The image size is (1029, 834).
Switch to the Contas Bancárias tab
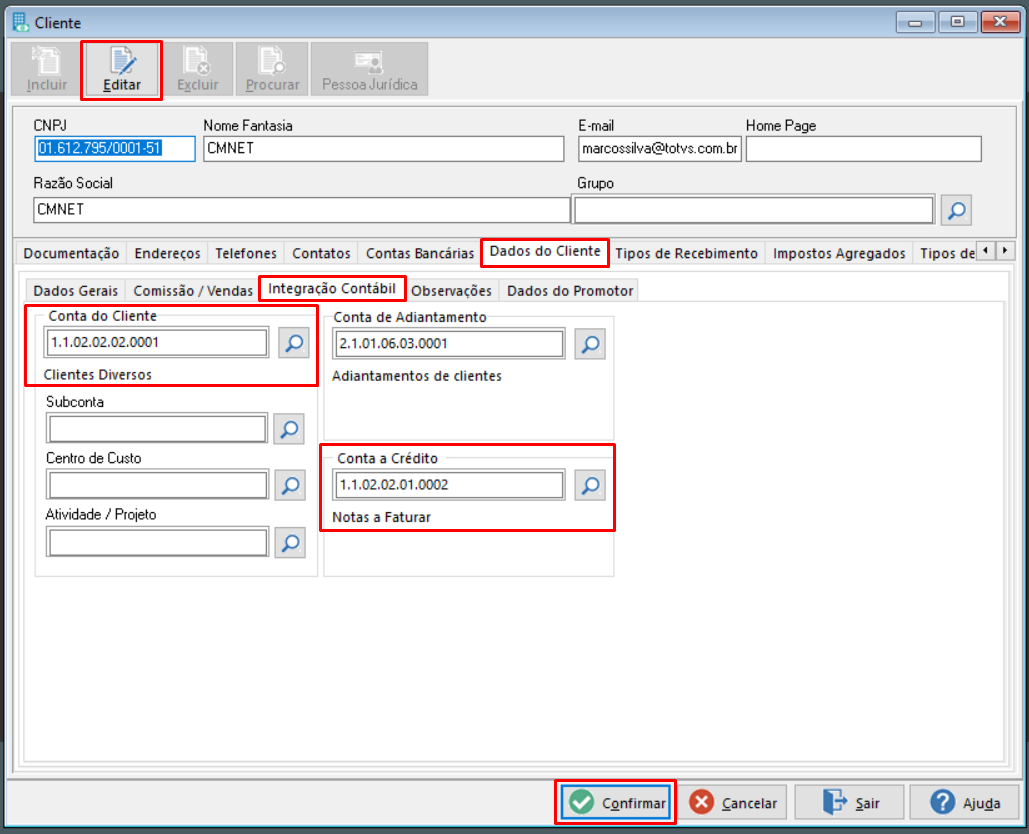420,253
